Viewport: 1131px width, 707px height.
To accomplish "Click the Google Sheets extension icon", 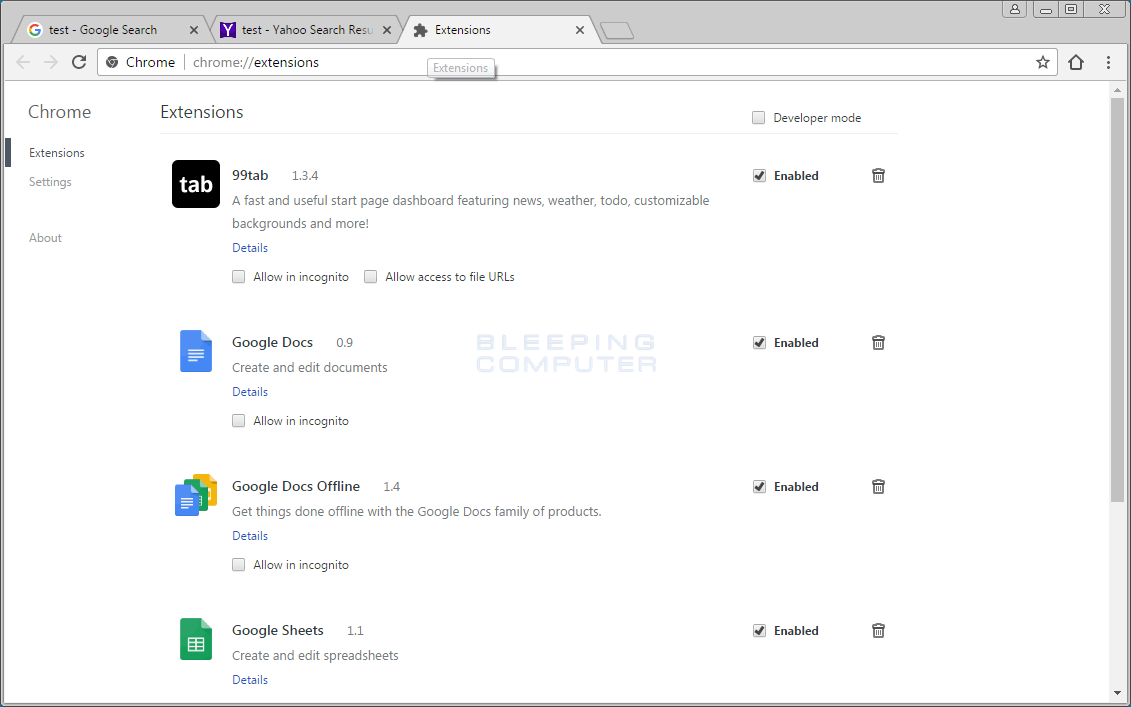I will [x=195, y=639].
